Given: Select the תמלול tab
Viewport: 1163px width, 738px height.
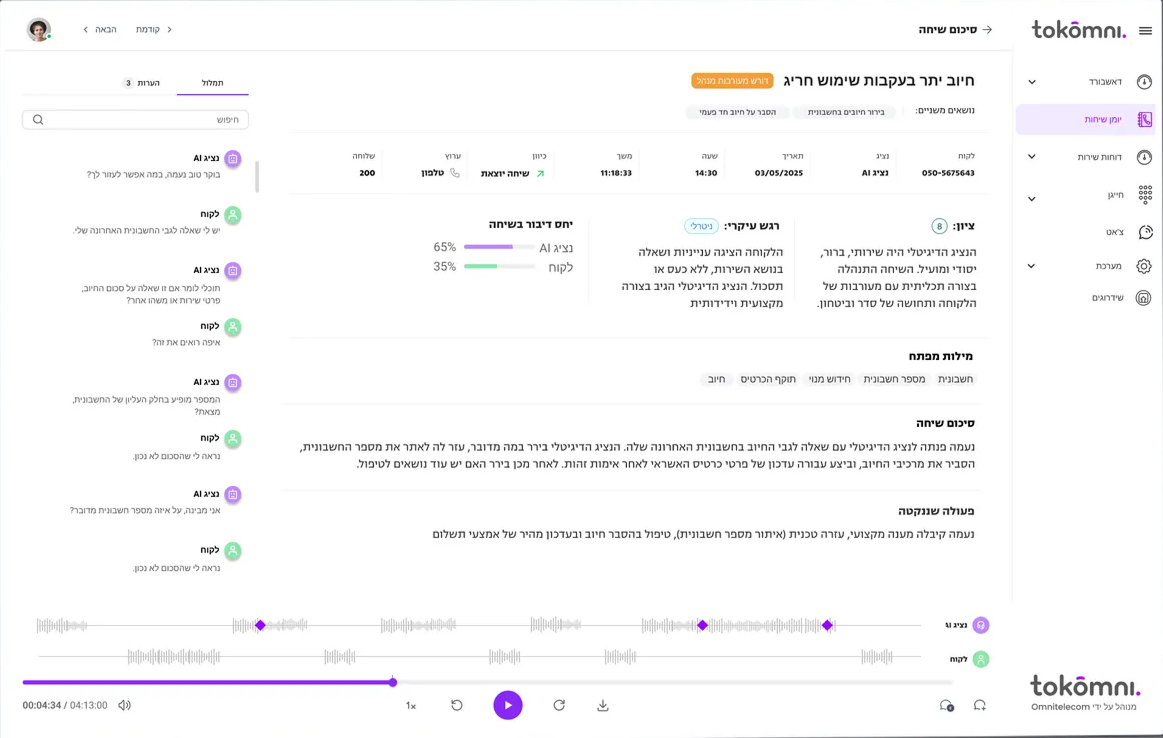Looking at the screenshot, I should [212, 83].
